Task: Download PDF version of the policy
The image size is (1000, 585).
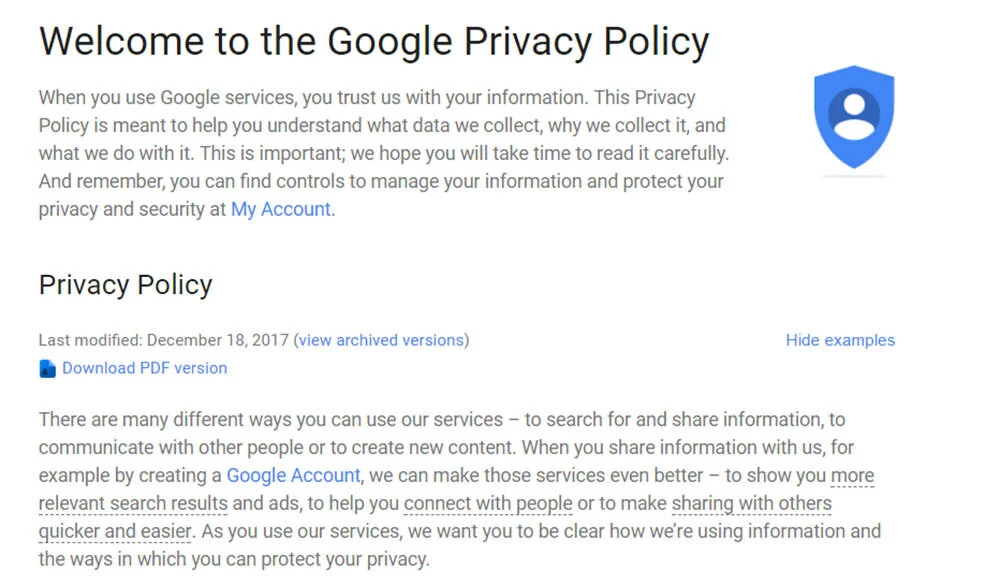Action: pyautogui.click(x=144, y=368)
